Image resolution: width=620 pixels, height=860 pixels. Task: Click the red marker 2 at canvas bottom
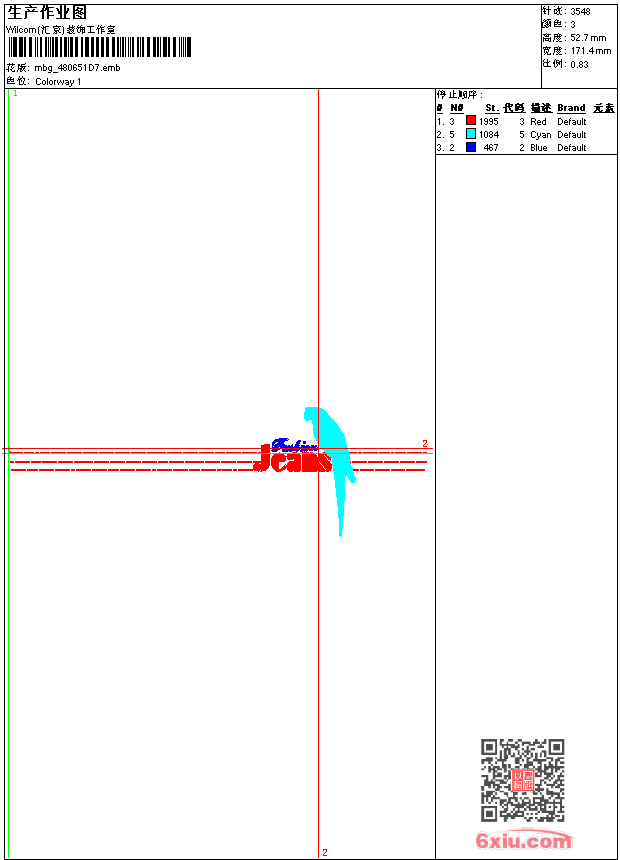pos(325,852)
